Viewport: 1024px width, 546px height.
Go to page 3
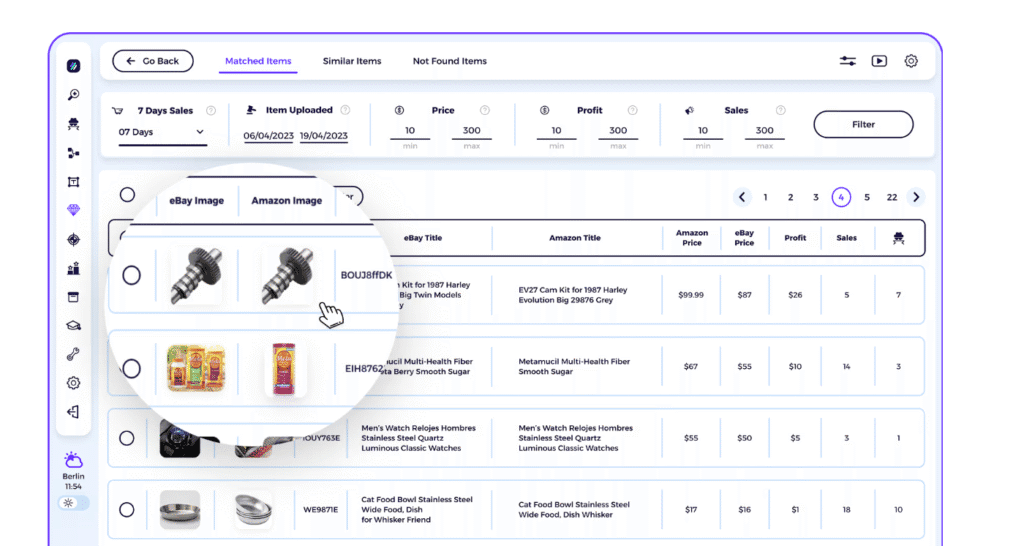click(816, 197)
